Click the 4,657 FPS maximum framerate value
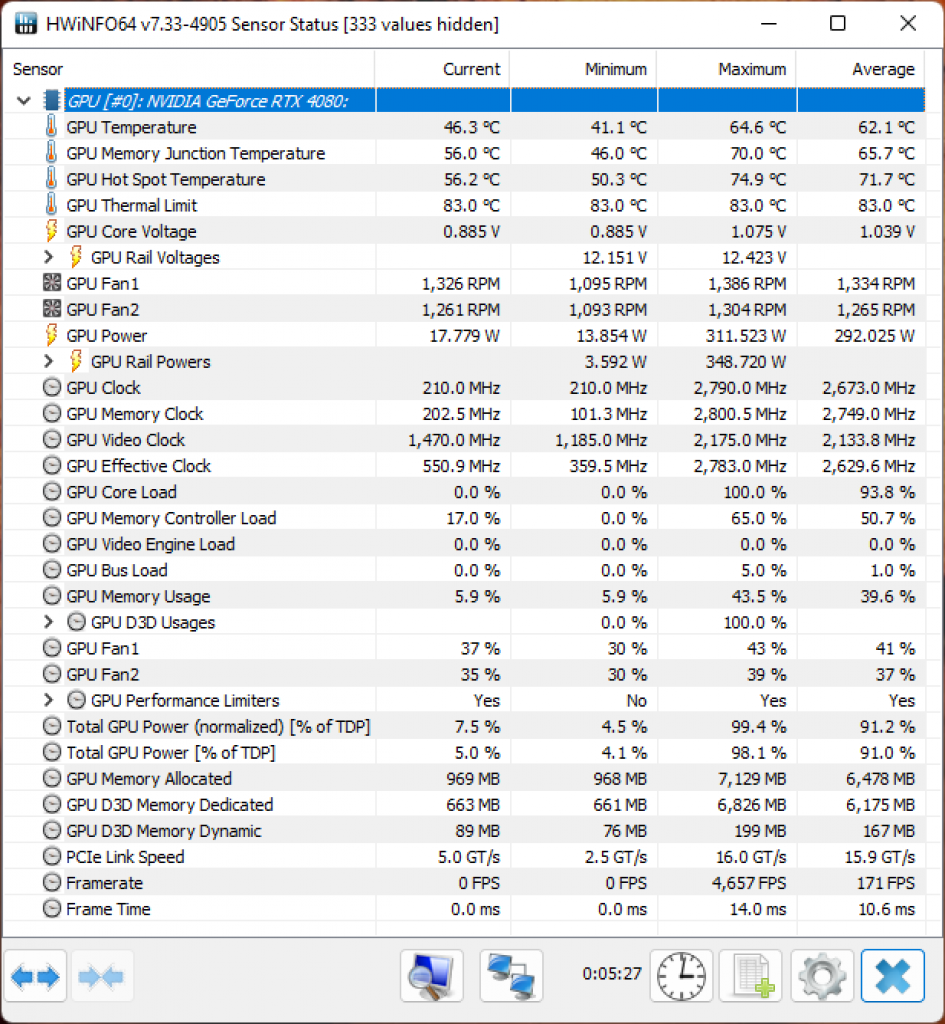This screenshot has width=945, height=1024. coord(748,883)
